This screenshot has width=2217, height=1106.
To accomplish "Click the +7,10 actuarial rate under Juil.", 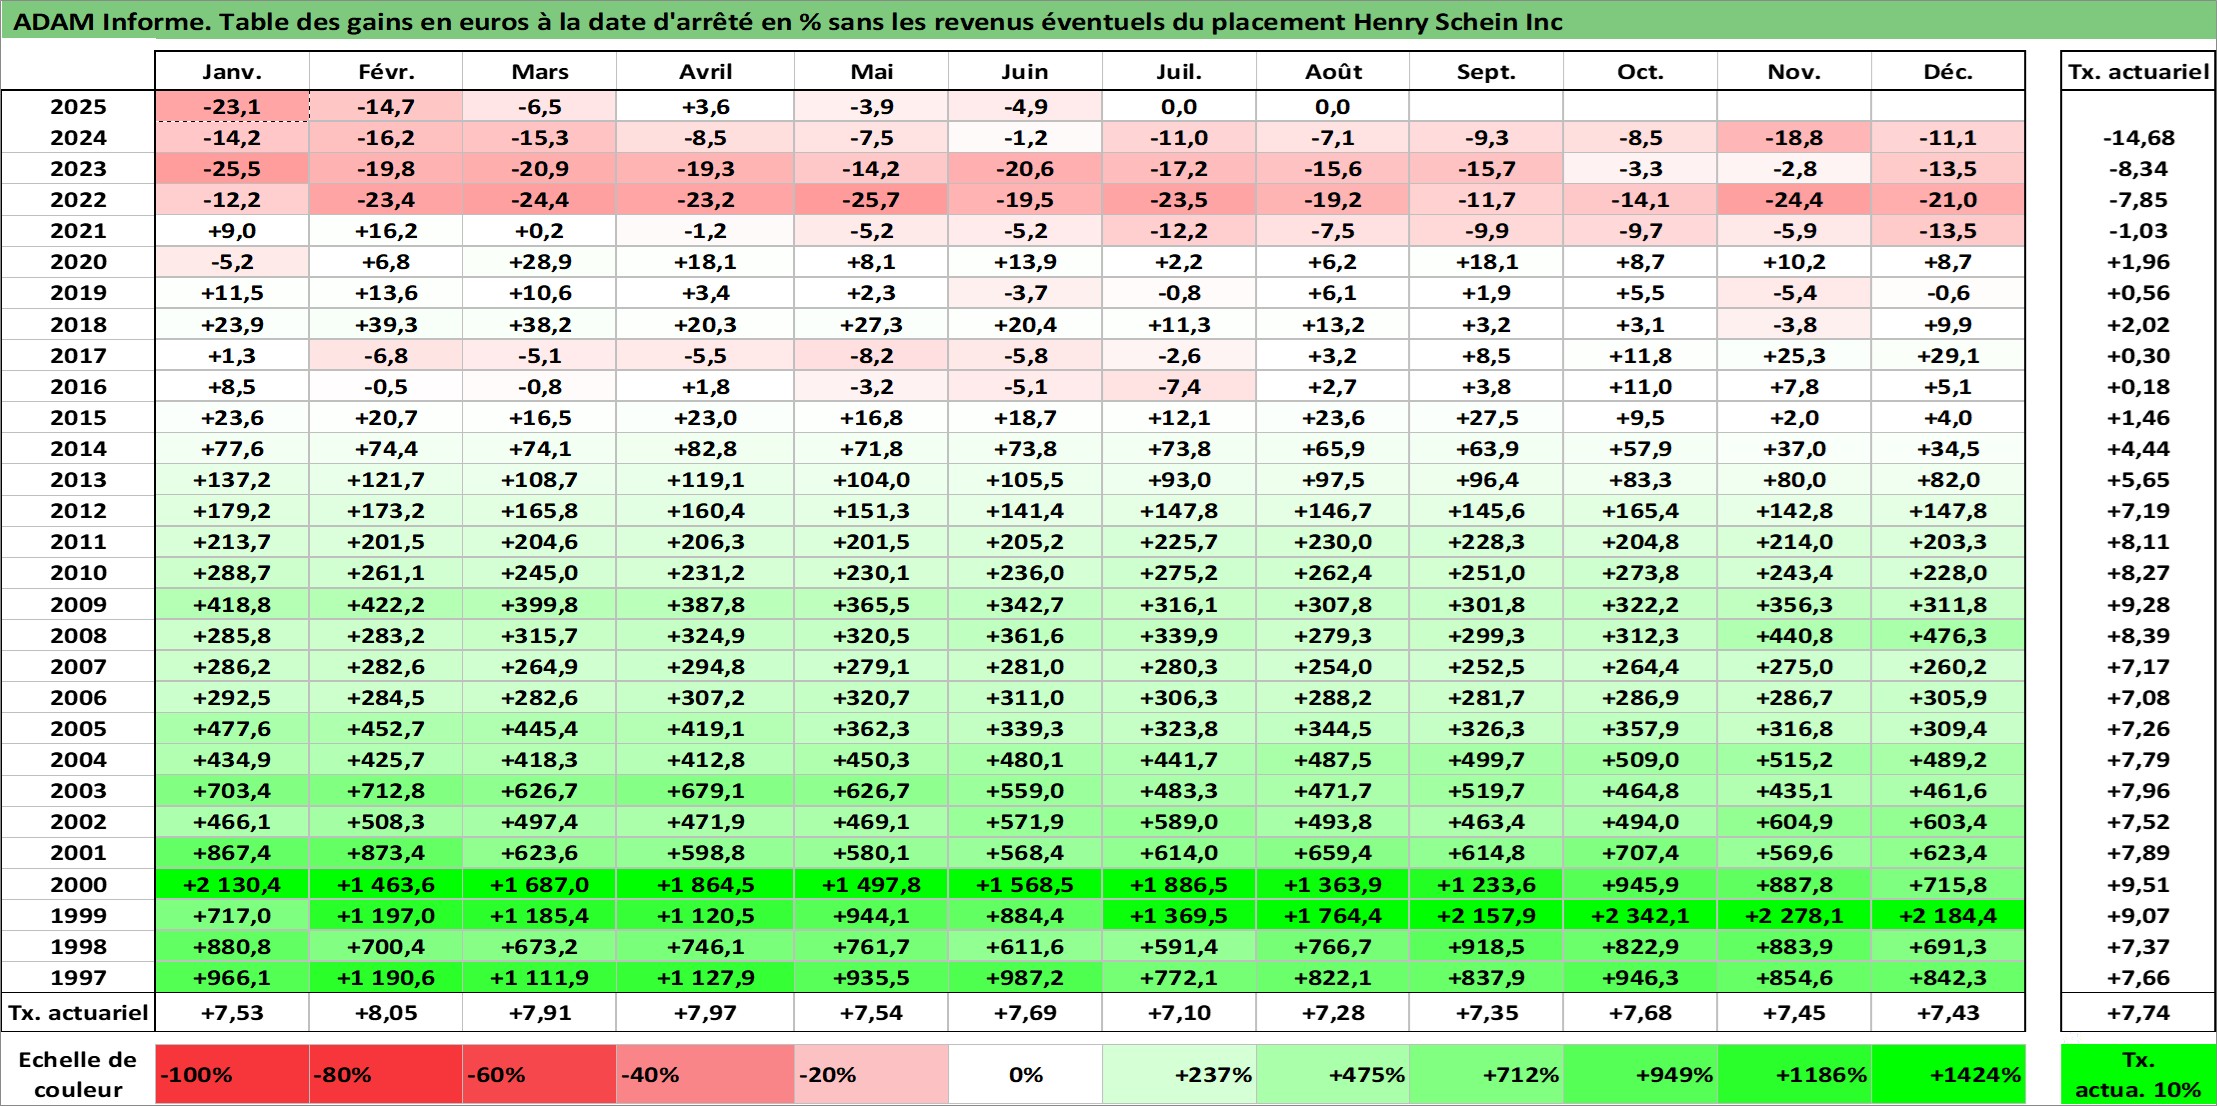I will coord(1179,1013).
